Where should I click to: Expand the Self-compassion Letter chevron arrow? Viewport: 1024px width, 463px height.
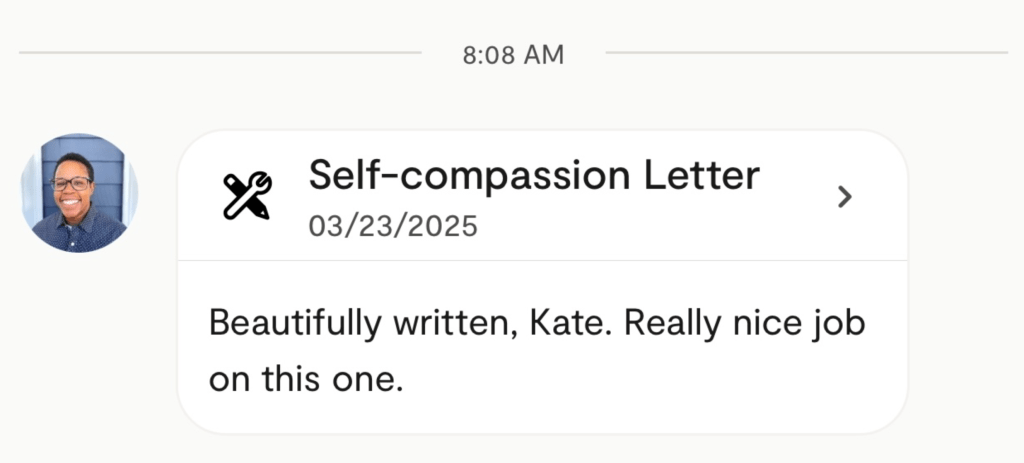tap(845, 197)
